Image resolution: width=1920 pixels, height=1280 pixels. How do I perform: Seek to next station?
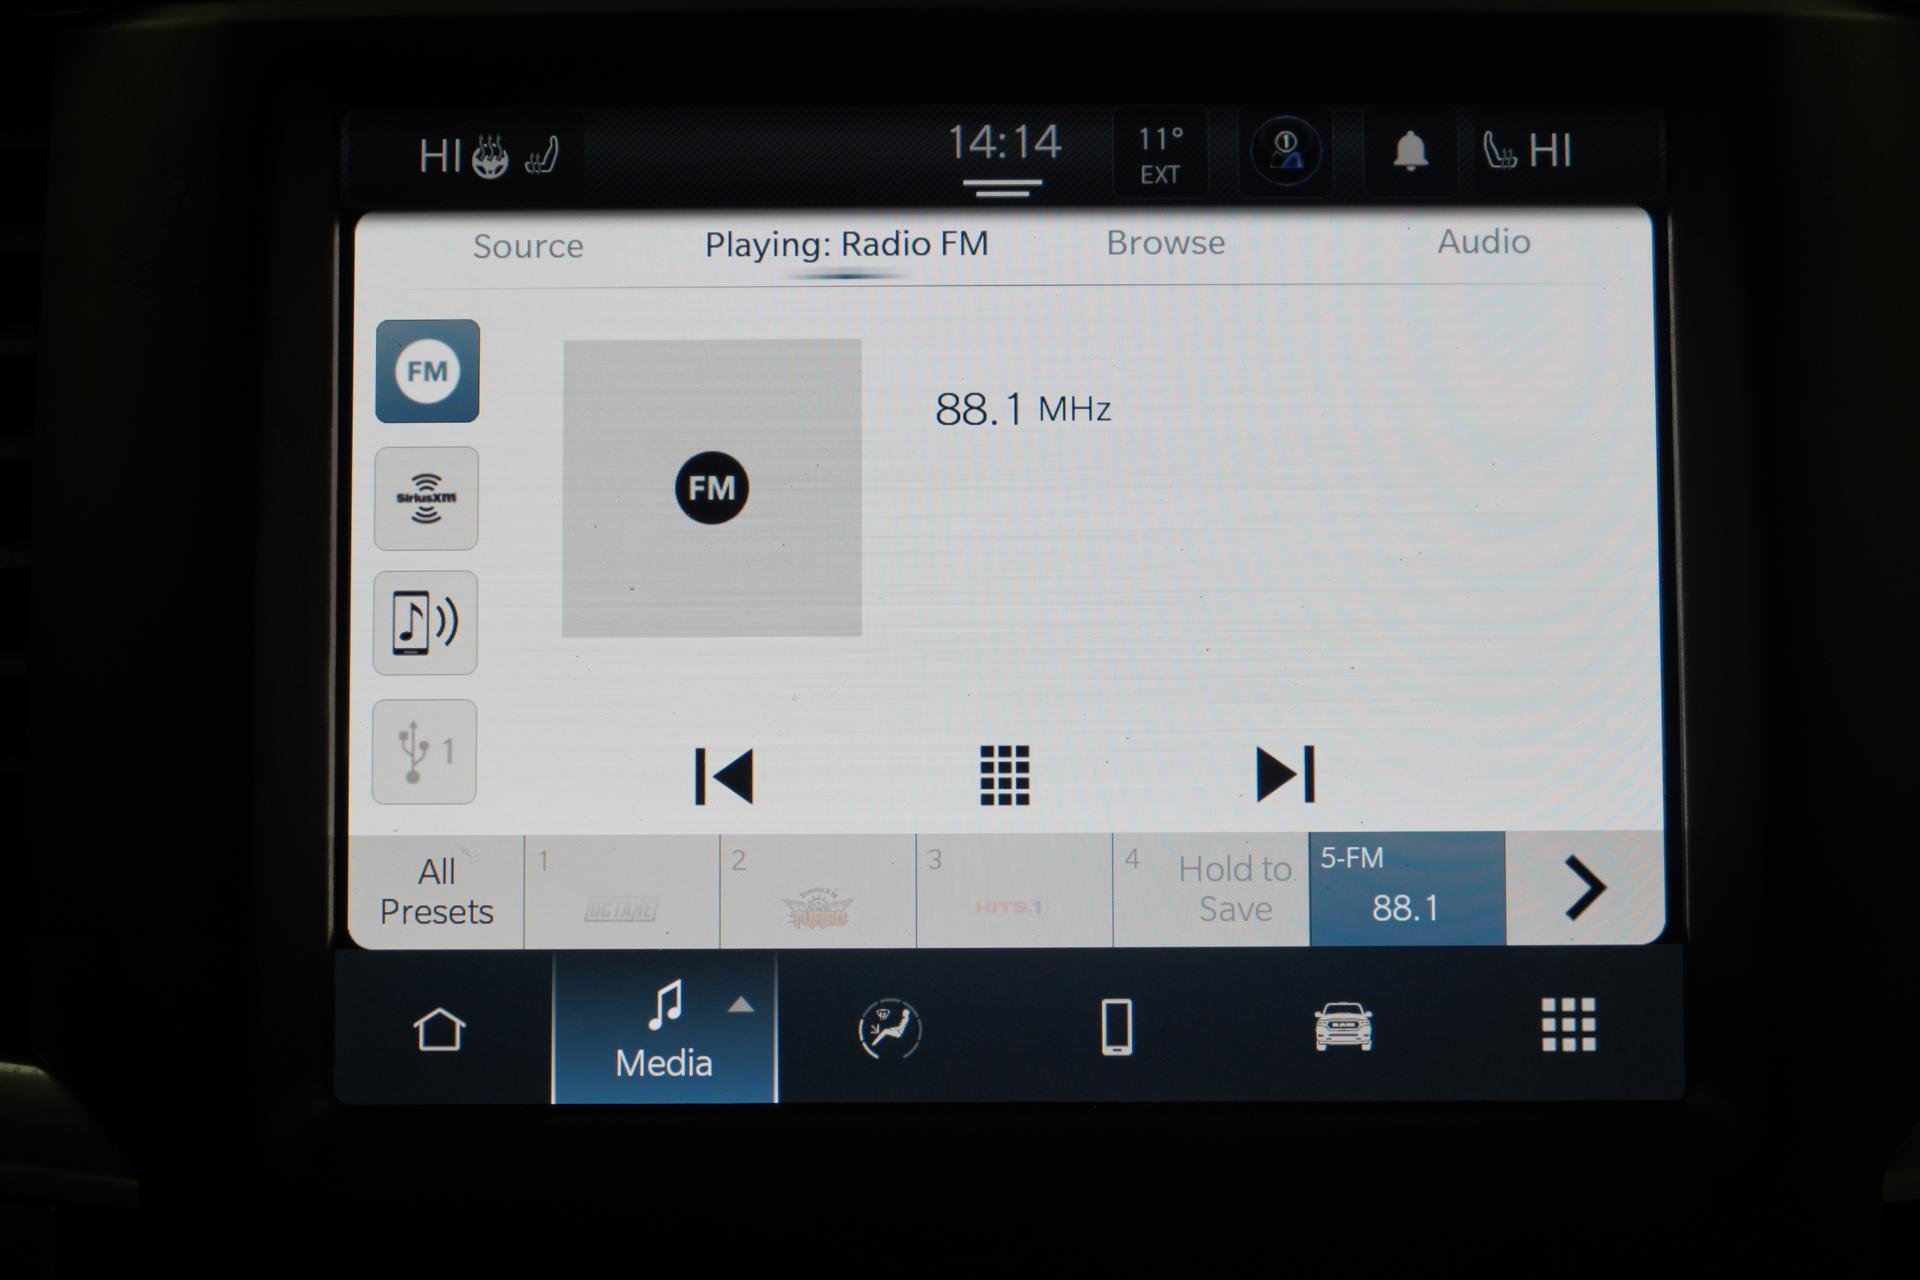(1285, 774)
